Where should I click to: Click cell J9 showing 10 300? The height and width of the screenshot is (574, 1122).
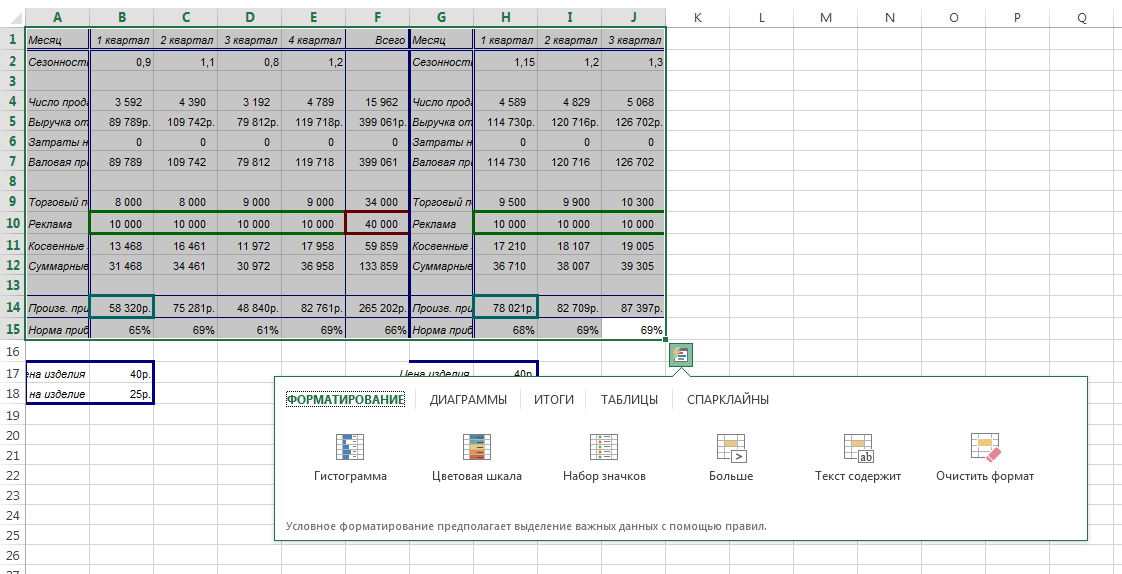coord(634,202)
